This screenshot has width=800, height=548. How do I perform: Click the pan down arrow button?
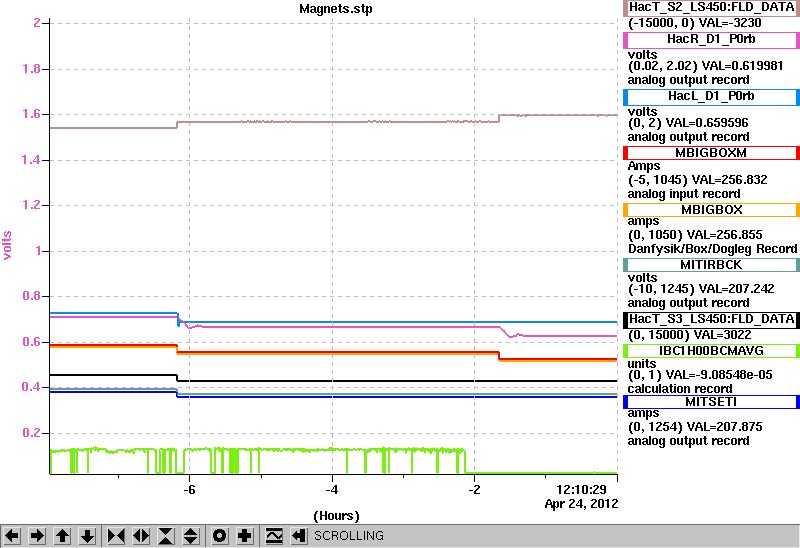[x=88, y=536]
